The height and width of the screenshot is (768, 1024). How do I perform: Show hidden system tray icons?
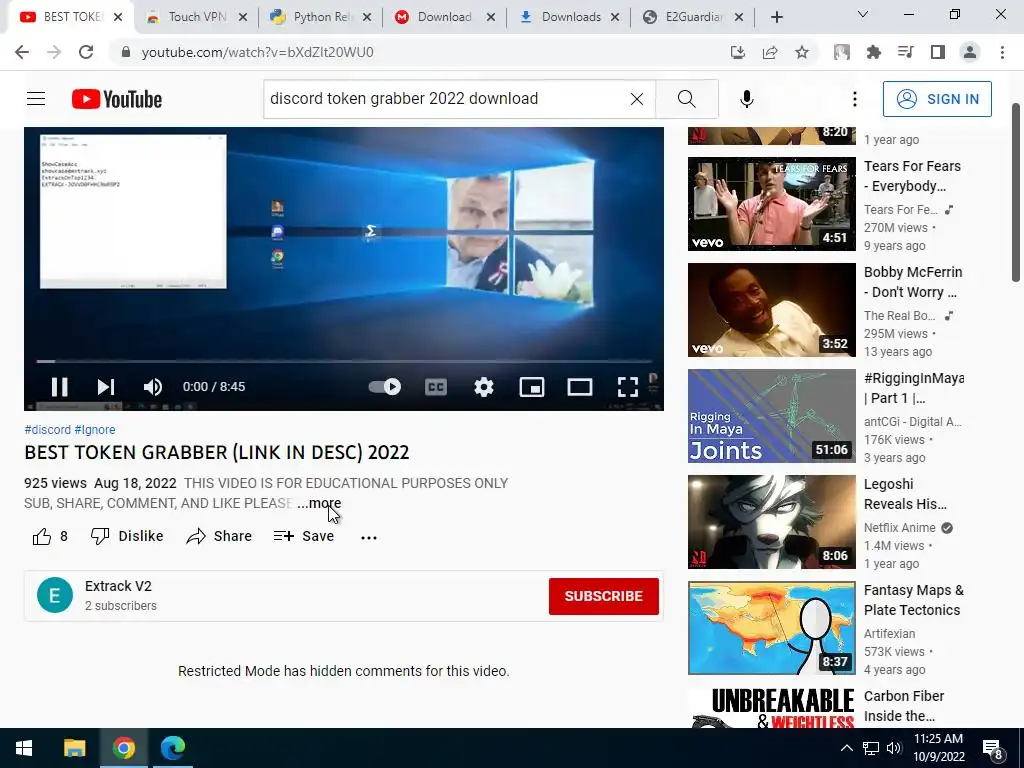click(x=846, y=748)
